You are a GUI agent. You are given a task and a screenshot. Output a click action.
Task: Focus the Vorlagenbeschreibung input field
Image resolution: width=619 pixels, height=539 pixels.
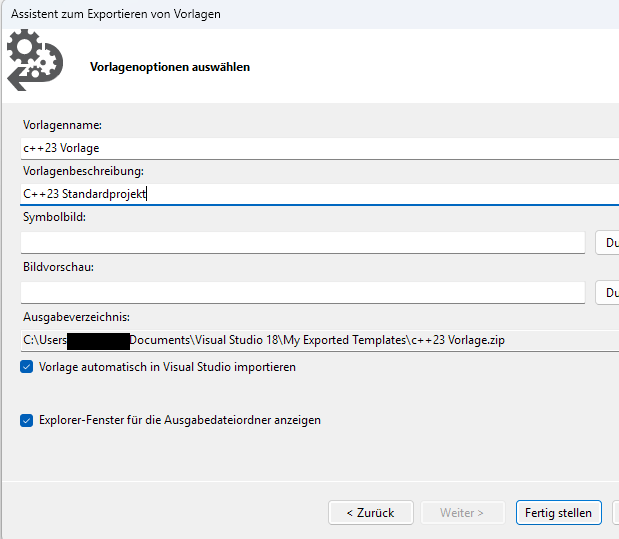(320, 194)
